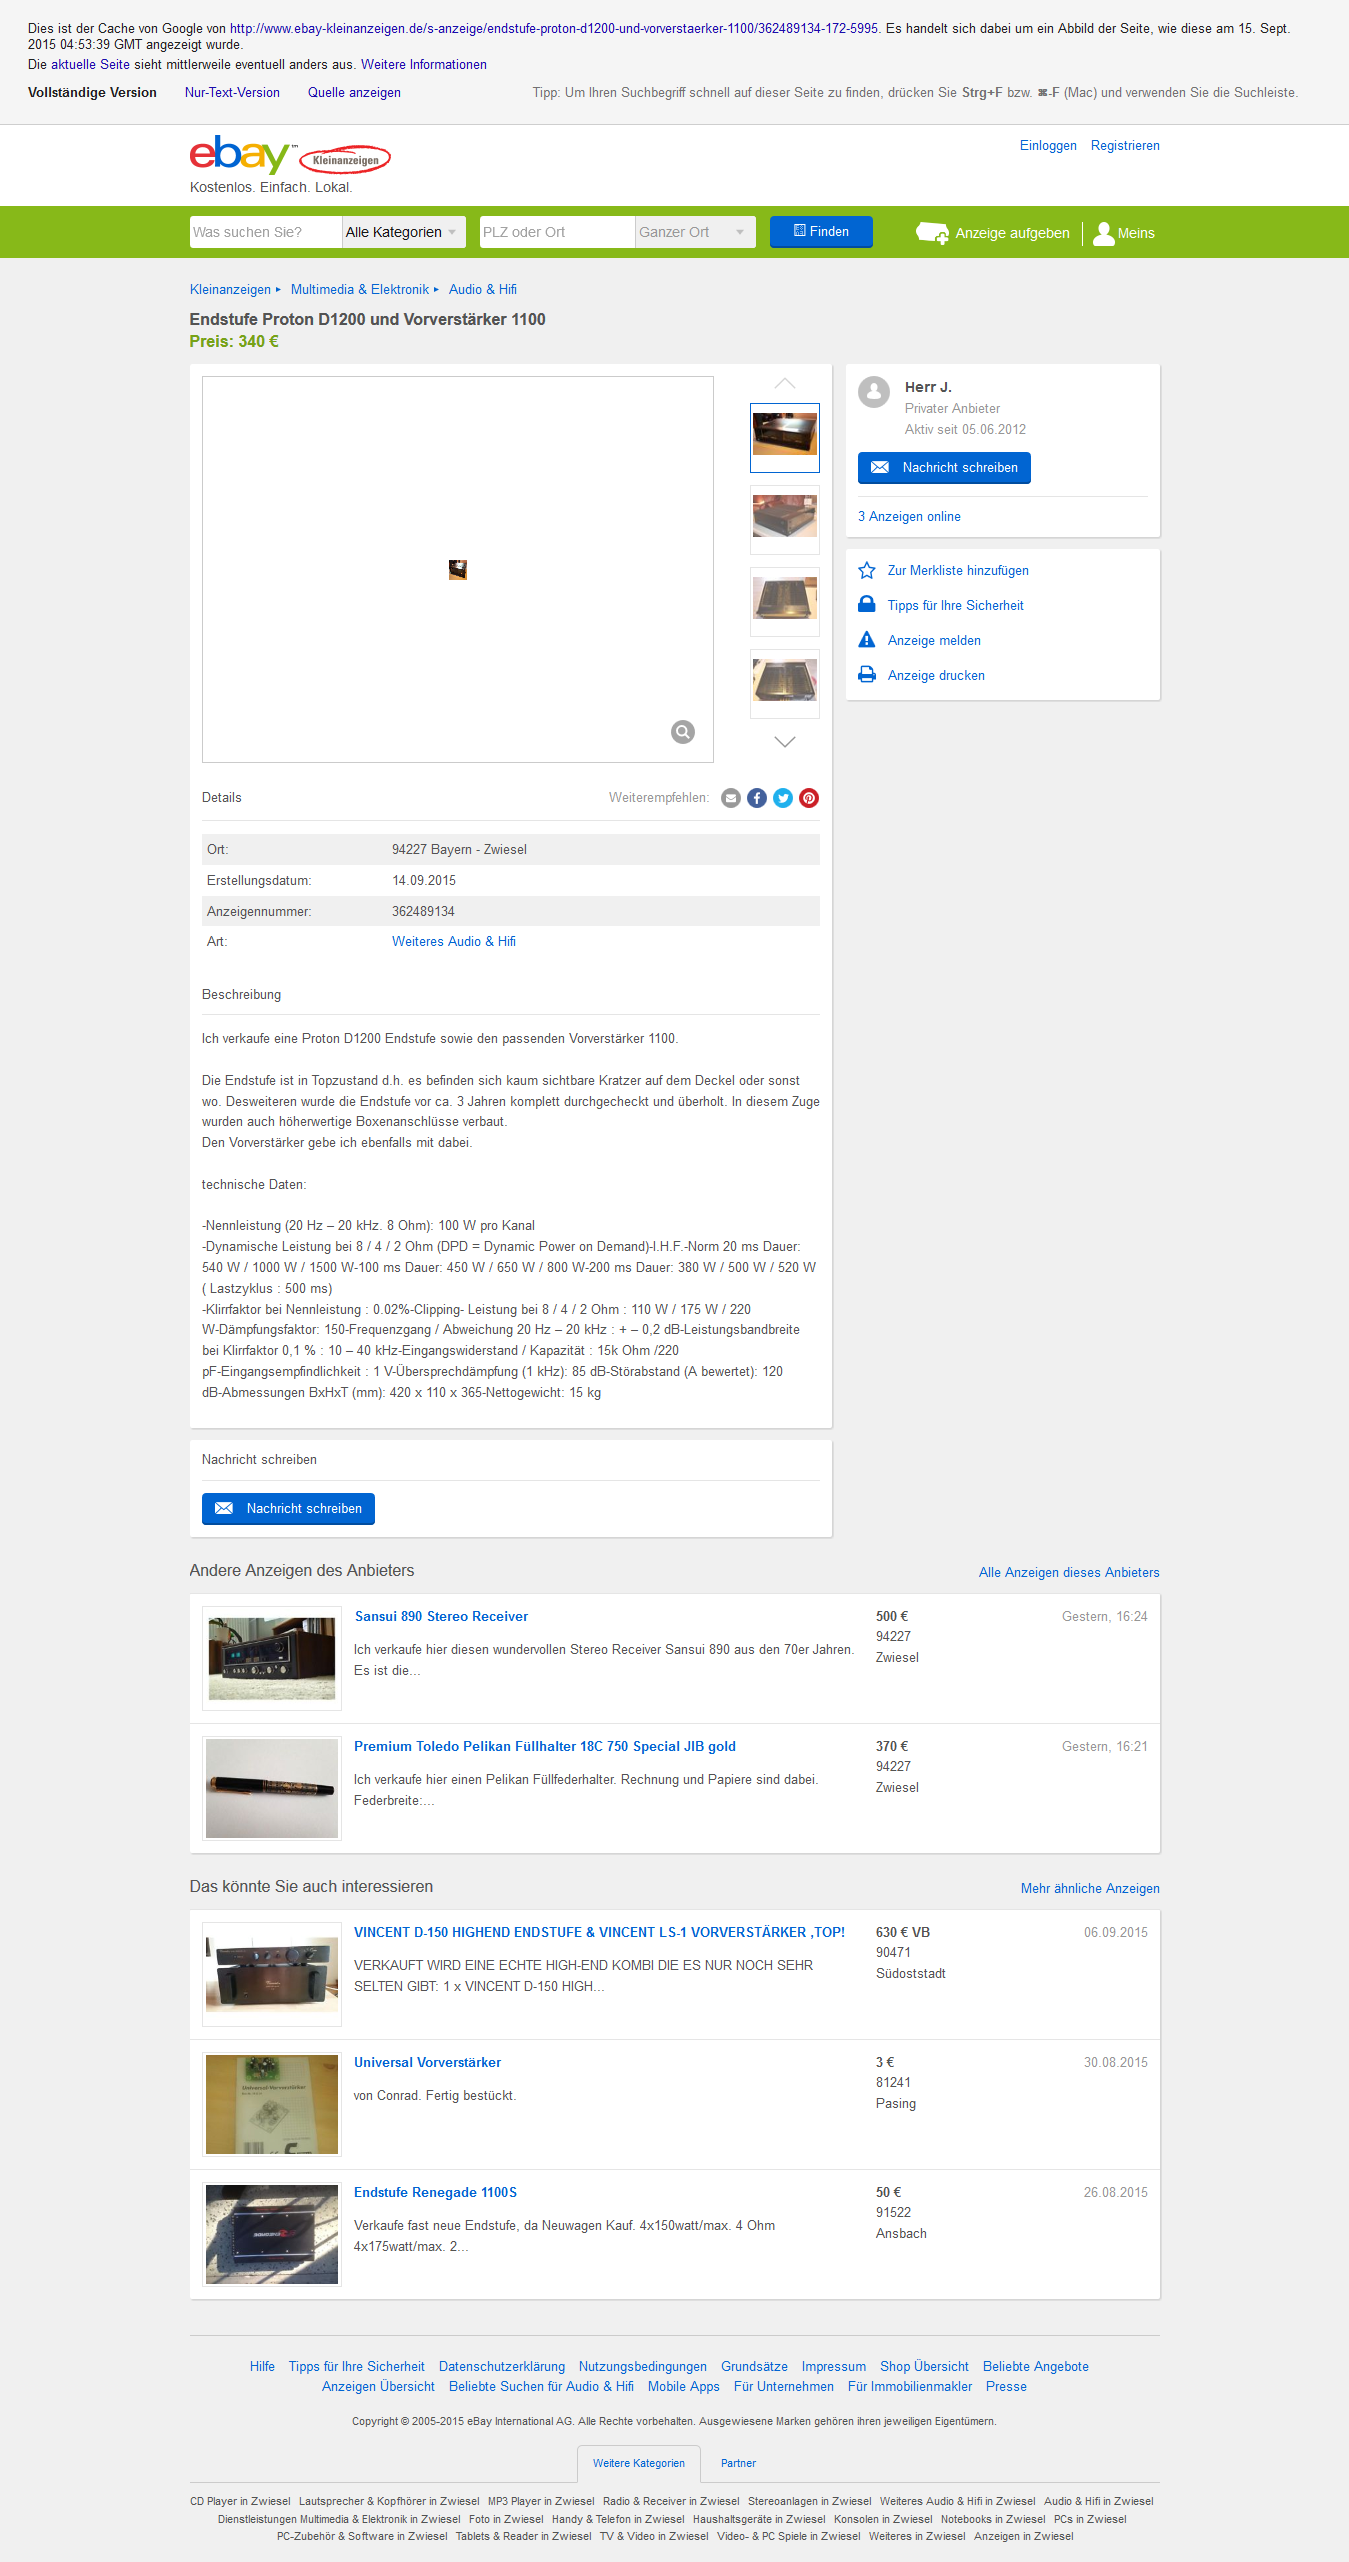1349x2562 pixels.
Task: Open Sansui 890 Stereo Receiver listing
Action: (441, 1617)
